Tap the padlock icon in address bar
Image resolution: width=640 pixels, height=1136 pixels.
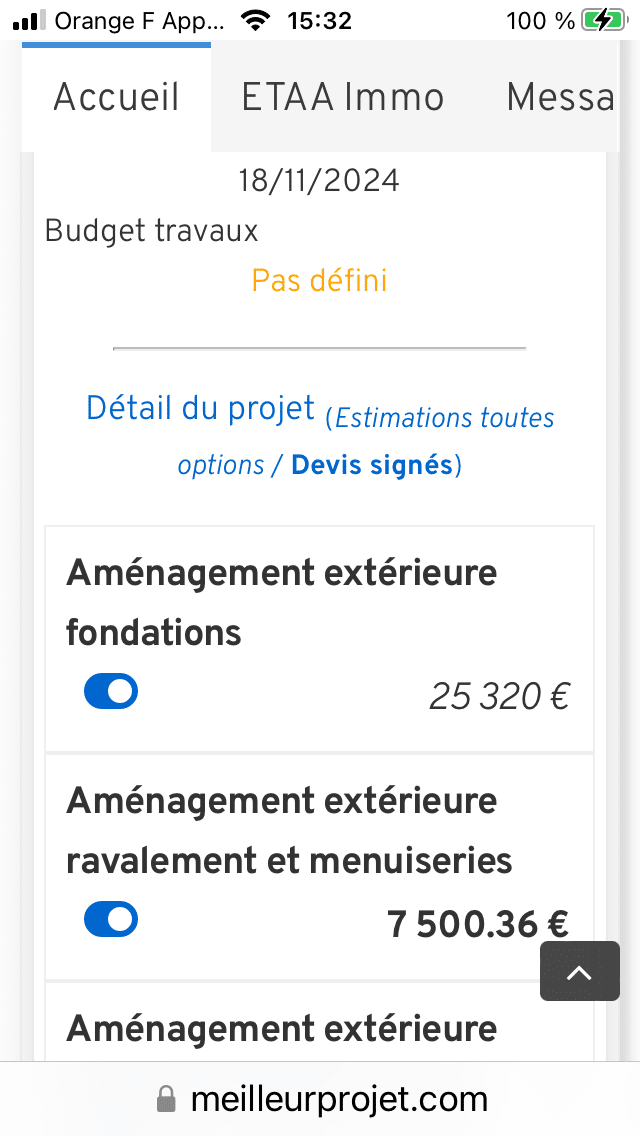167,1101
